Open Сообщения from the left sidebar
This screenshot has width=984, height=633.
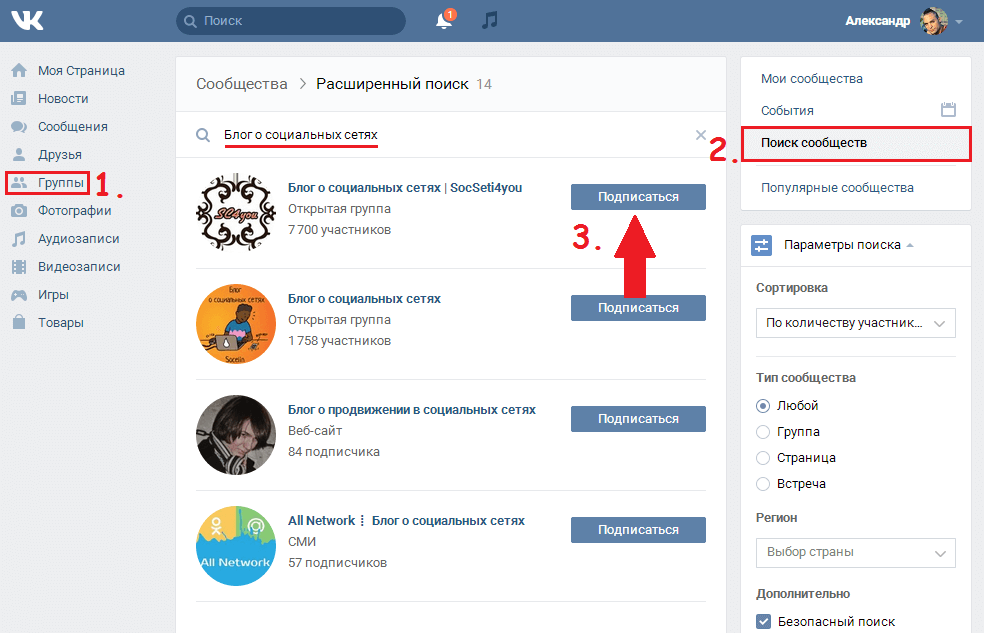click(72, 127)
